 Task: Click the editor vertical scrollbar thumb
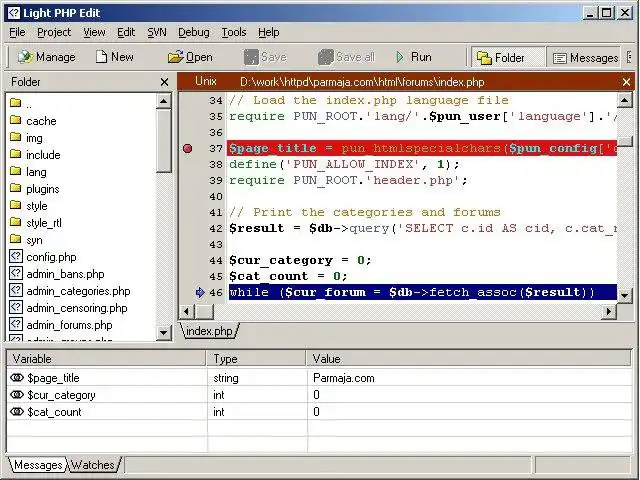pyautogui.click(x=624, y=141)
